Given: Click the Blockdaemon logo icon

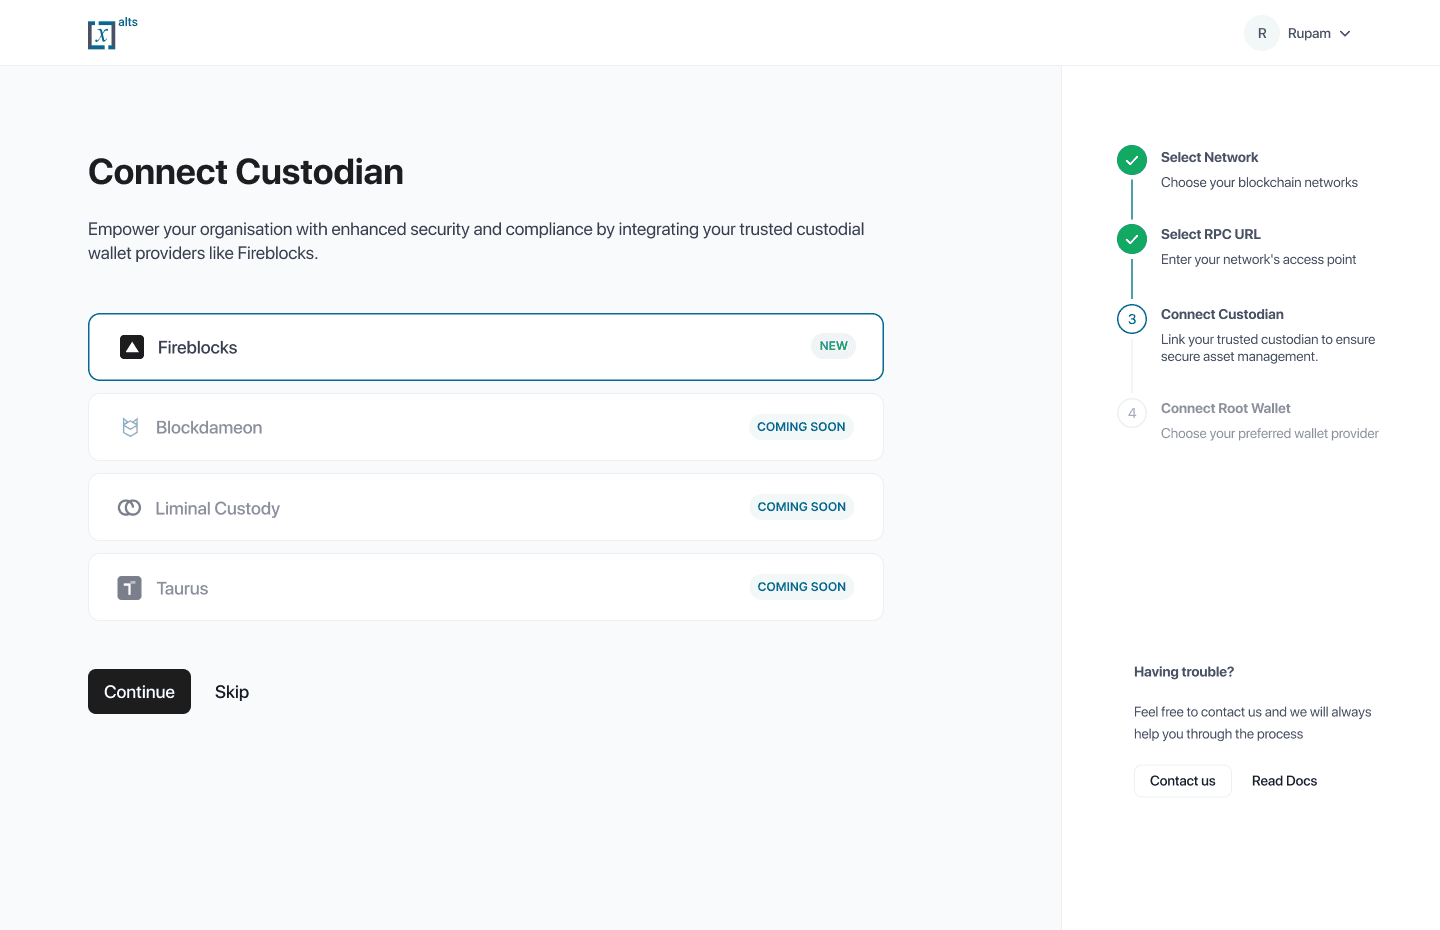Looking at the screenshot, I should pyautogui.click(x=130, y=427).
